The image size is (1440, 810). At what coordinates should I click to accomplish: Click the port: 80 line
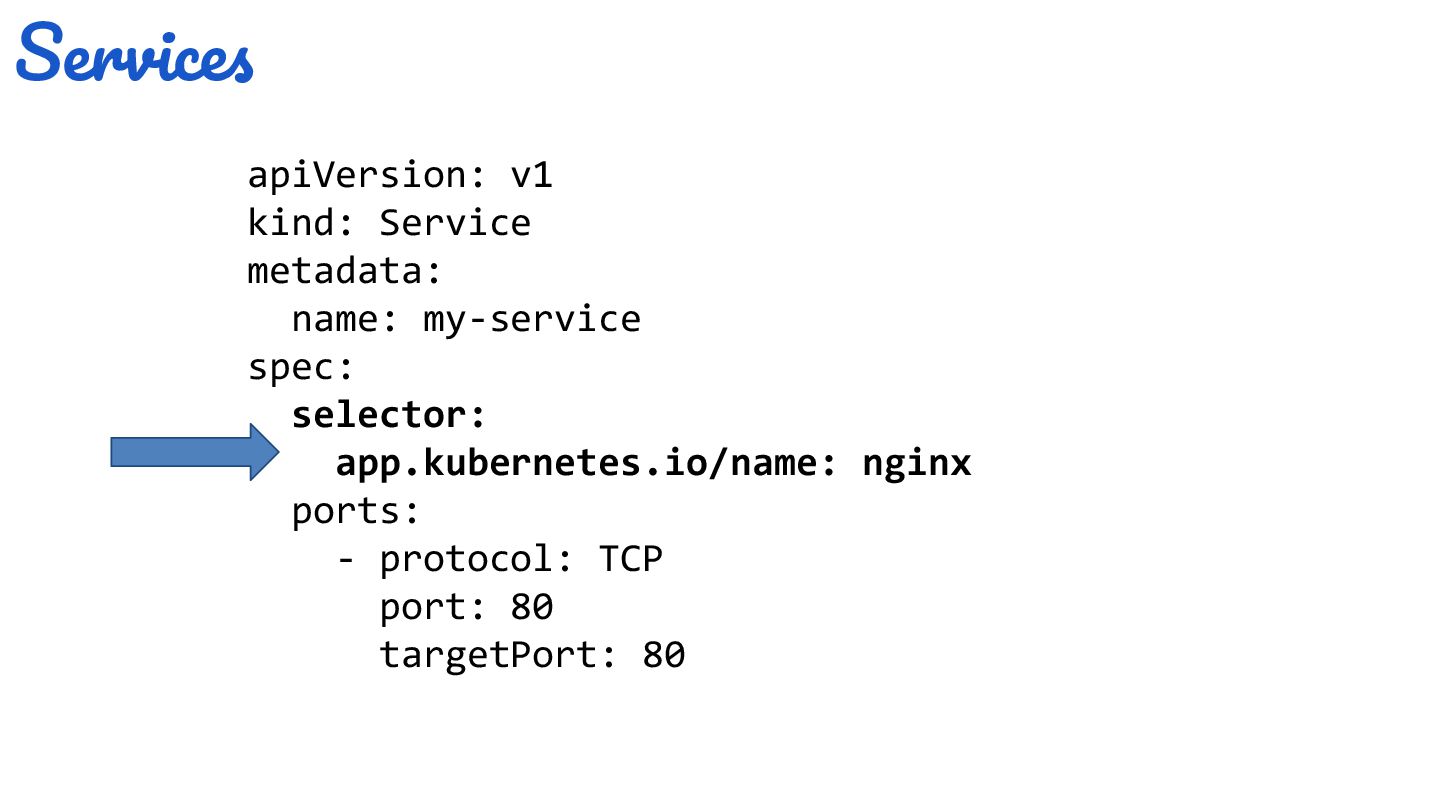tap(466, 607)
